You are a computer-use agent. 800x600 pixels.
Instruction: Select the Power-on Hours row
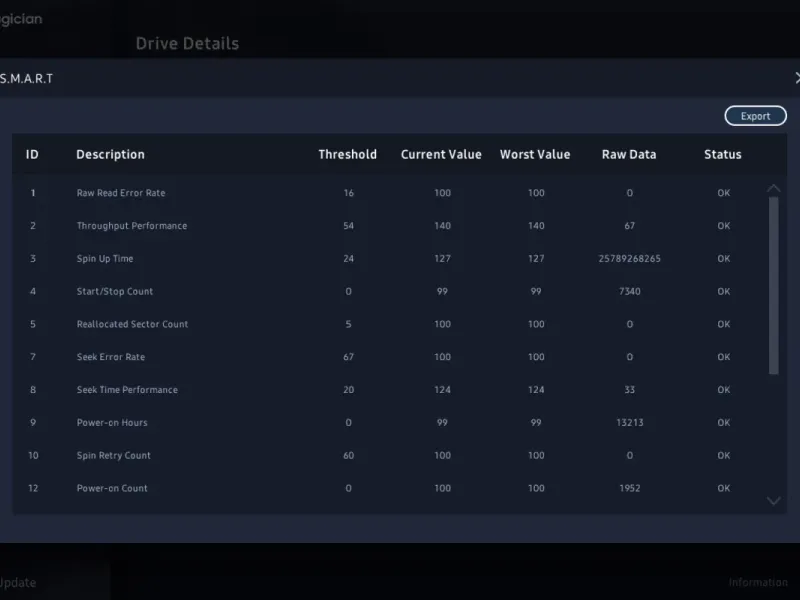[390, 422]
